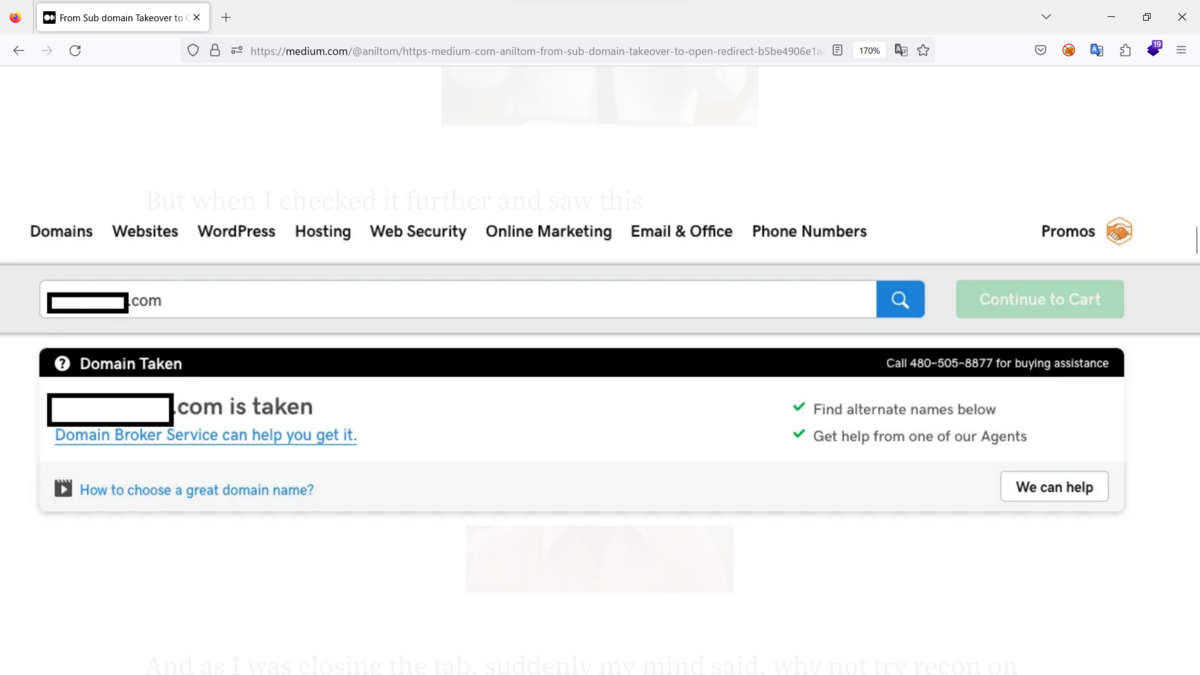This screenshot has height=675, width=1200.
Task: Click 'Get help from one of our Agents'
Action: (x=920, y=436)
